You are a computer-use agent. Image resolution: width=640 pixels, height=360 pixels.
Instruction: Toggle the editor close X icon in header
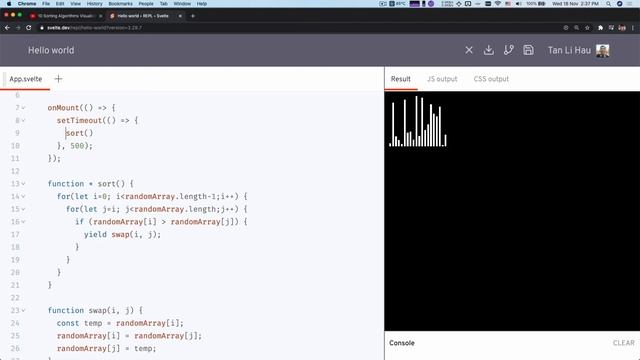tap(469, 50)
